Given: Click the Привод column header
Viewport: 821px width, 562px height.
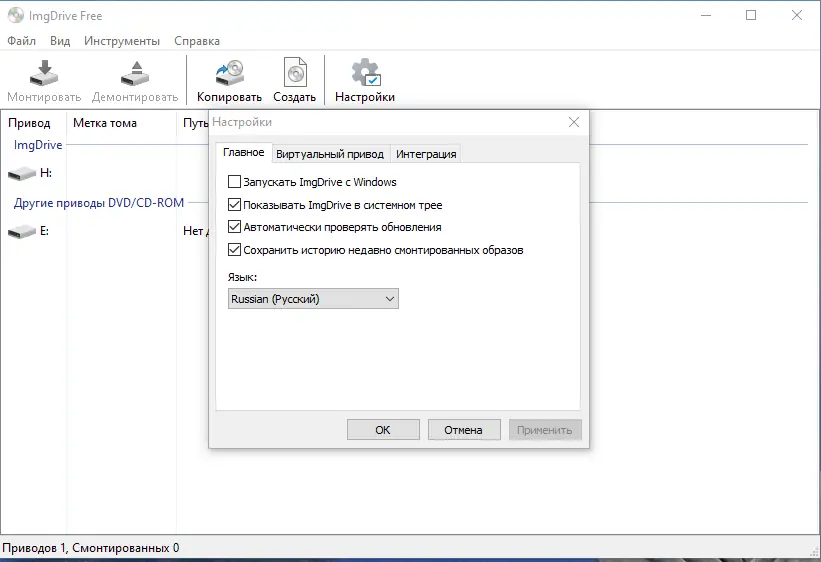Looking at the screenshot, I should click(29, 123).
